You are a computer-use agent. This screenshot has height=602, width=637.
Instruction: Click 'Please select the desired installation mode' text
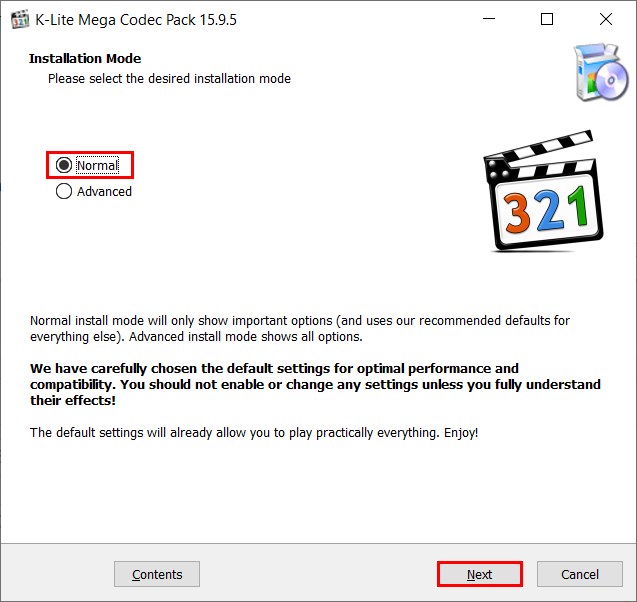coord(169,78)
